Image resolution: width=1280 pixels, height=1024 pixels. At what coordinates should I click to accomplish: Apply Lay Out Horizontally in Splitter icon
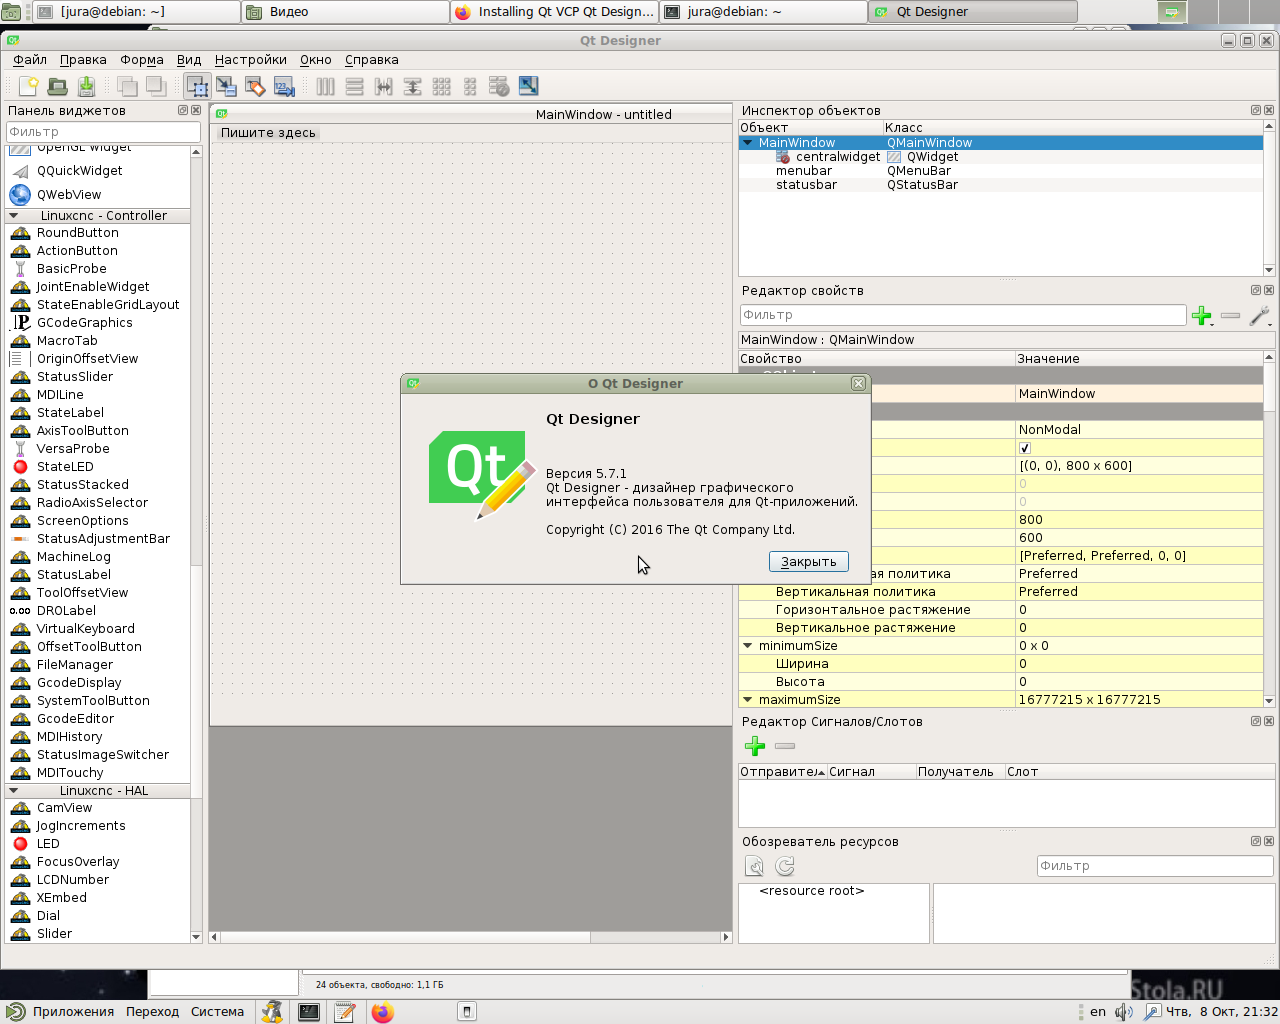click(x=383, y=86)
